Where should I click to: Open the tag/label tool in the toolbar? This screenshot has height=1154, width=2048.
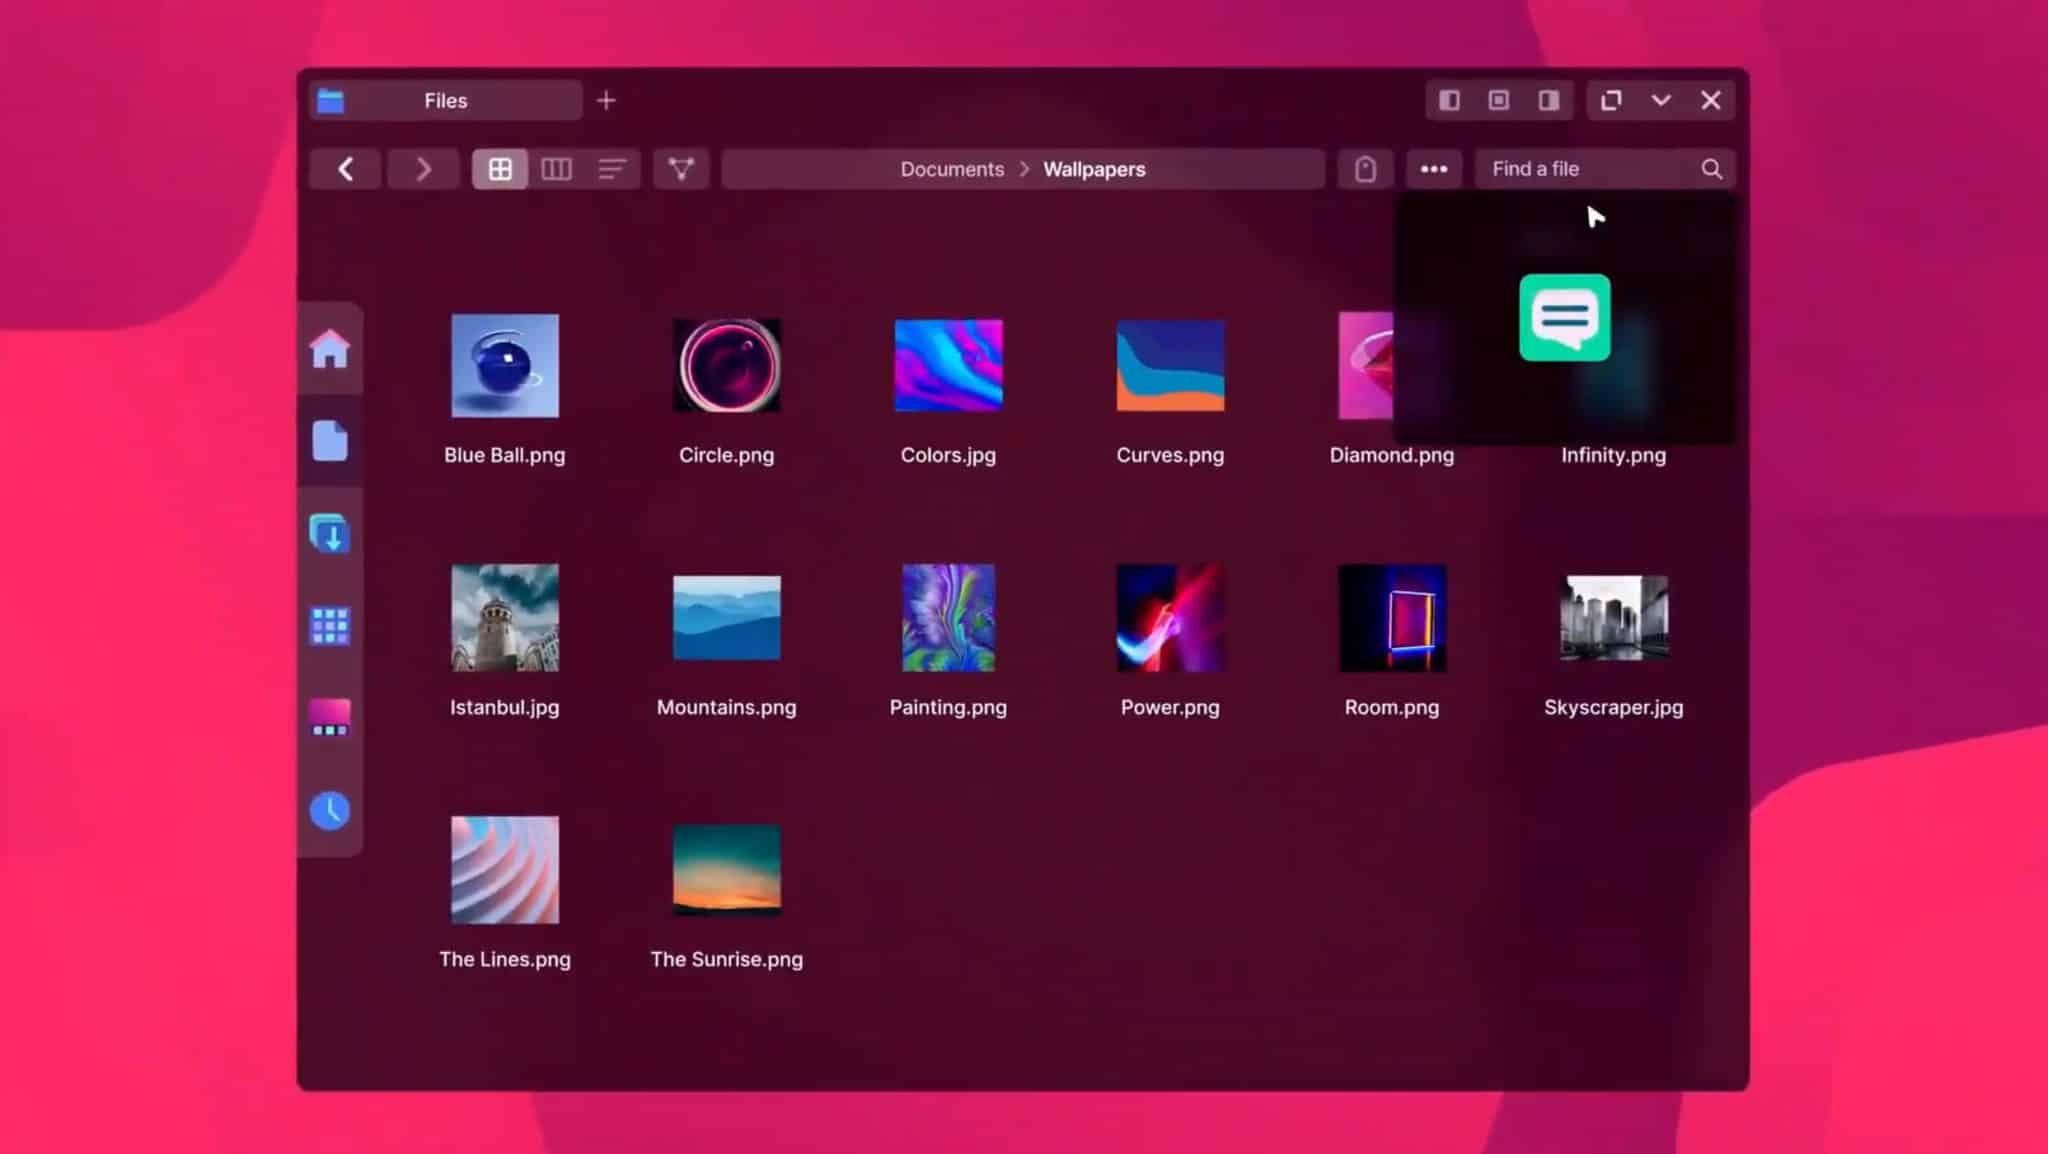1364,168
